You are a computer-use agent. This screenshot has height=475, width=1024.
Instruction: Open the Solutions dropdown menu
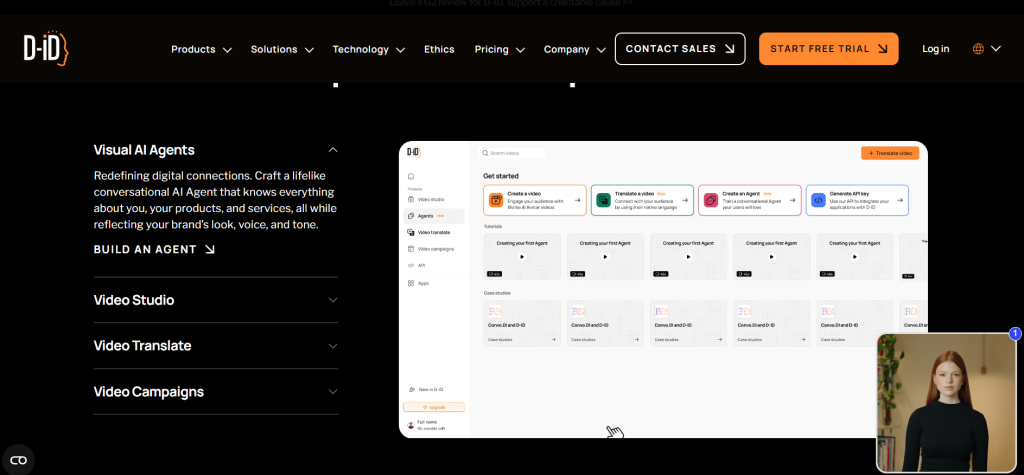(x=282, y=49)
